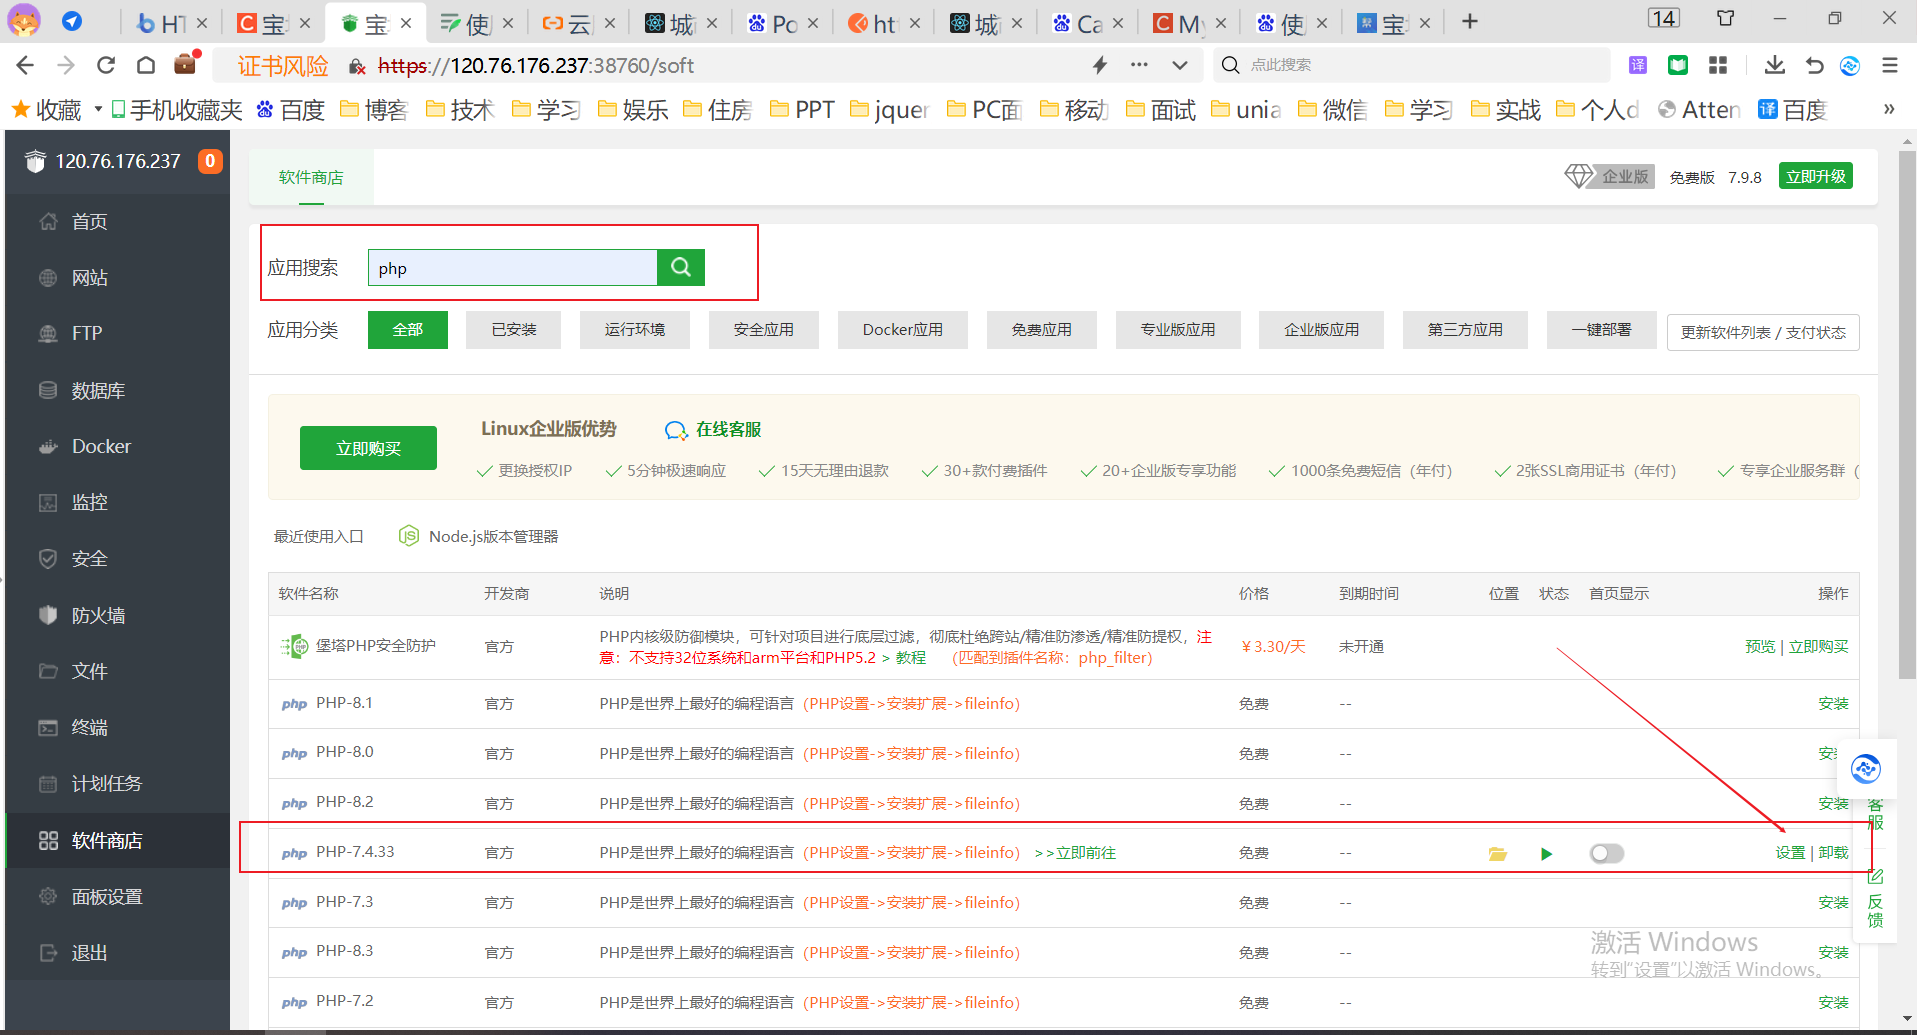
Task: Click the 终端 sidebar terminal icon
Action: pyautogui.click(x=48, y=727)
